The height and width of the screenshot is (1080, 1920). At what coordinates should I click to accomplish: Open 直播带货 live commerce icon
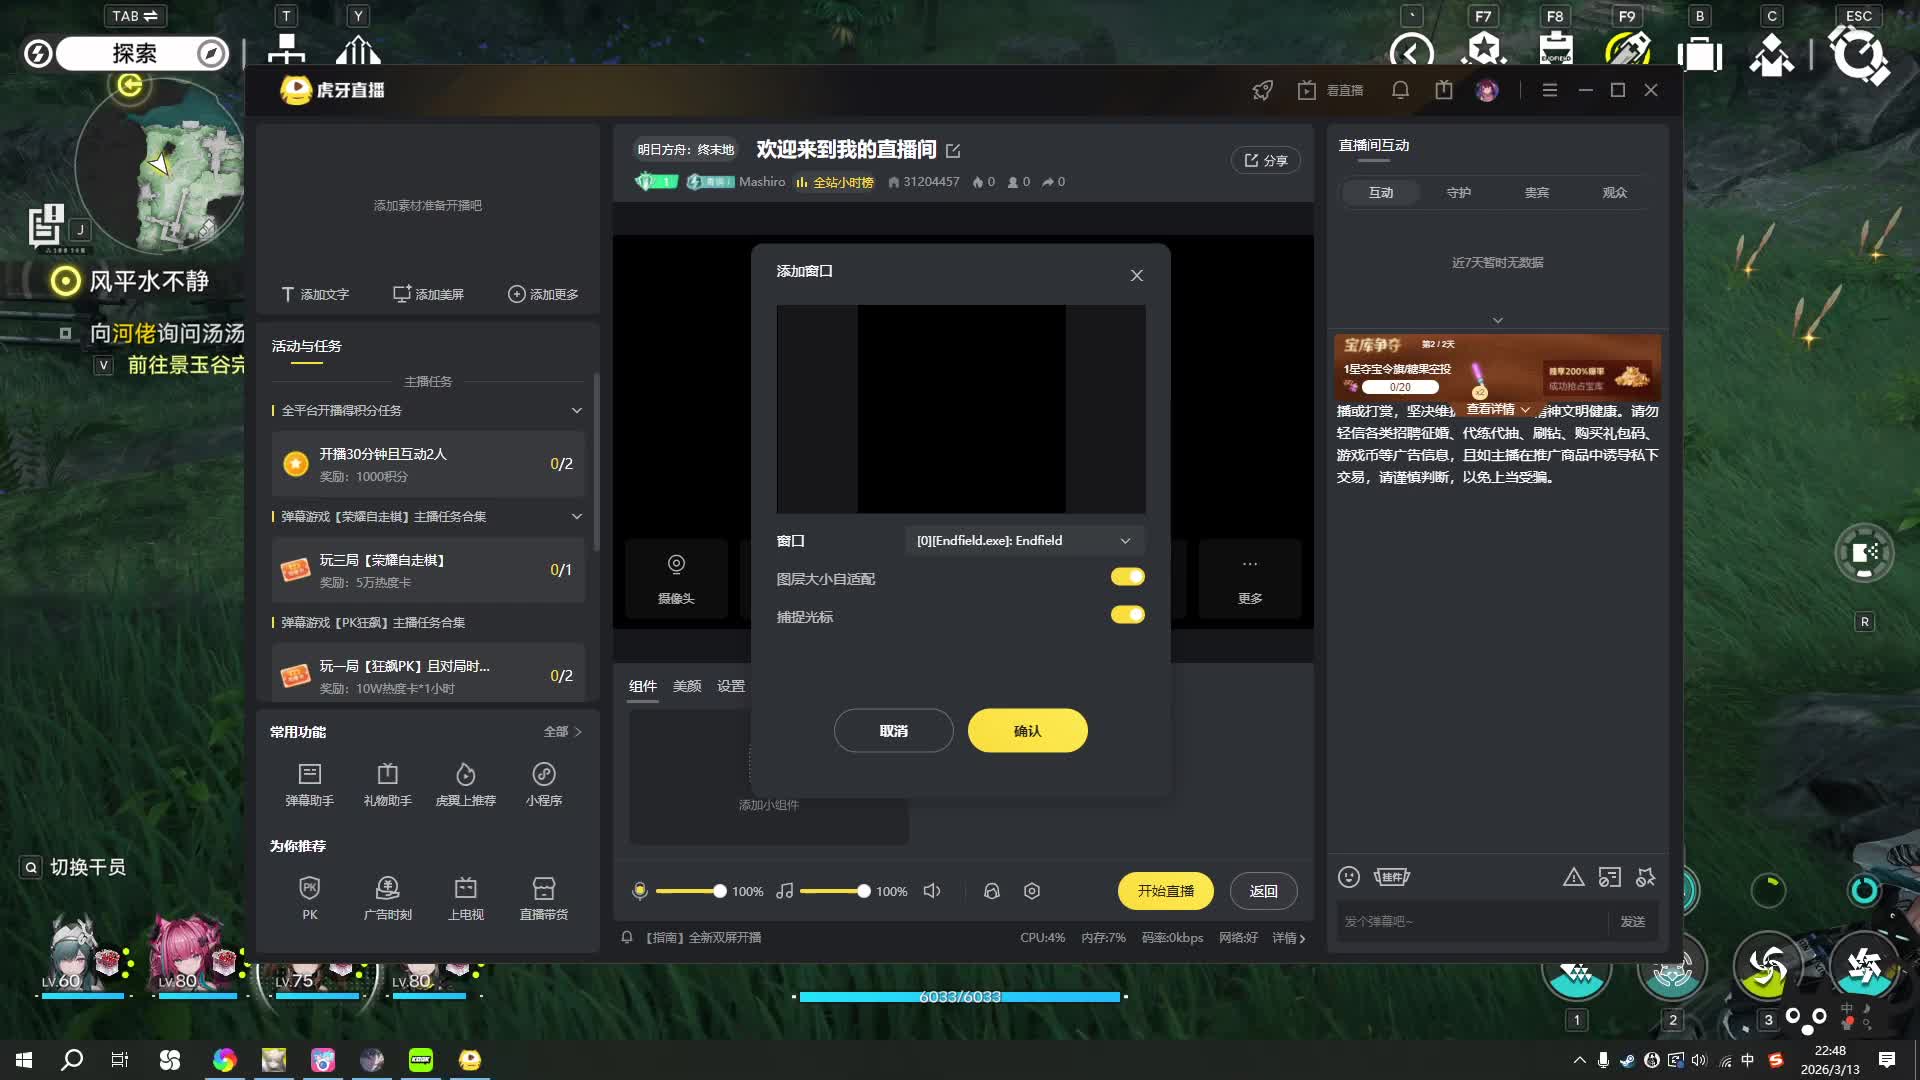pyautogui.click(x=543, y=889)
